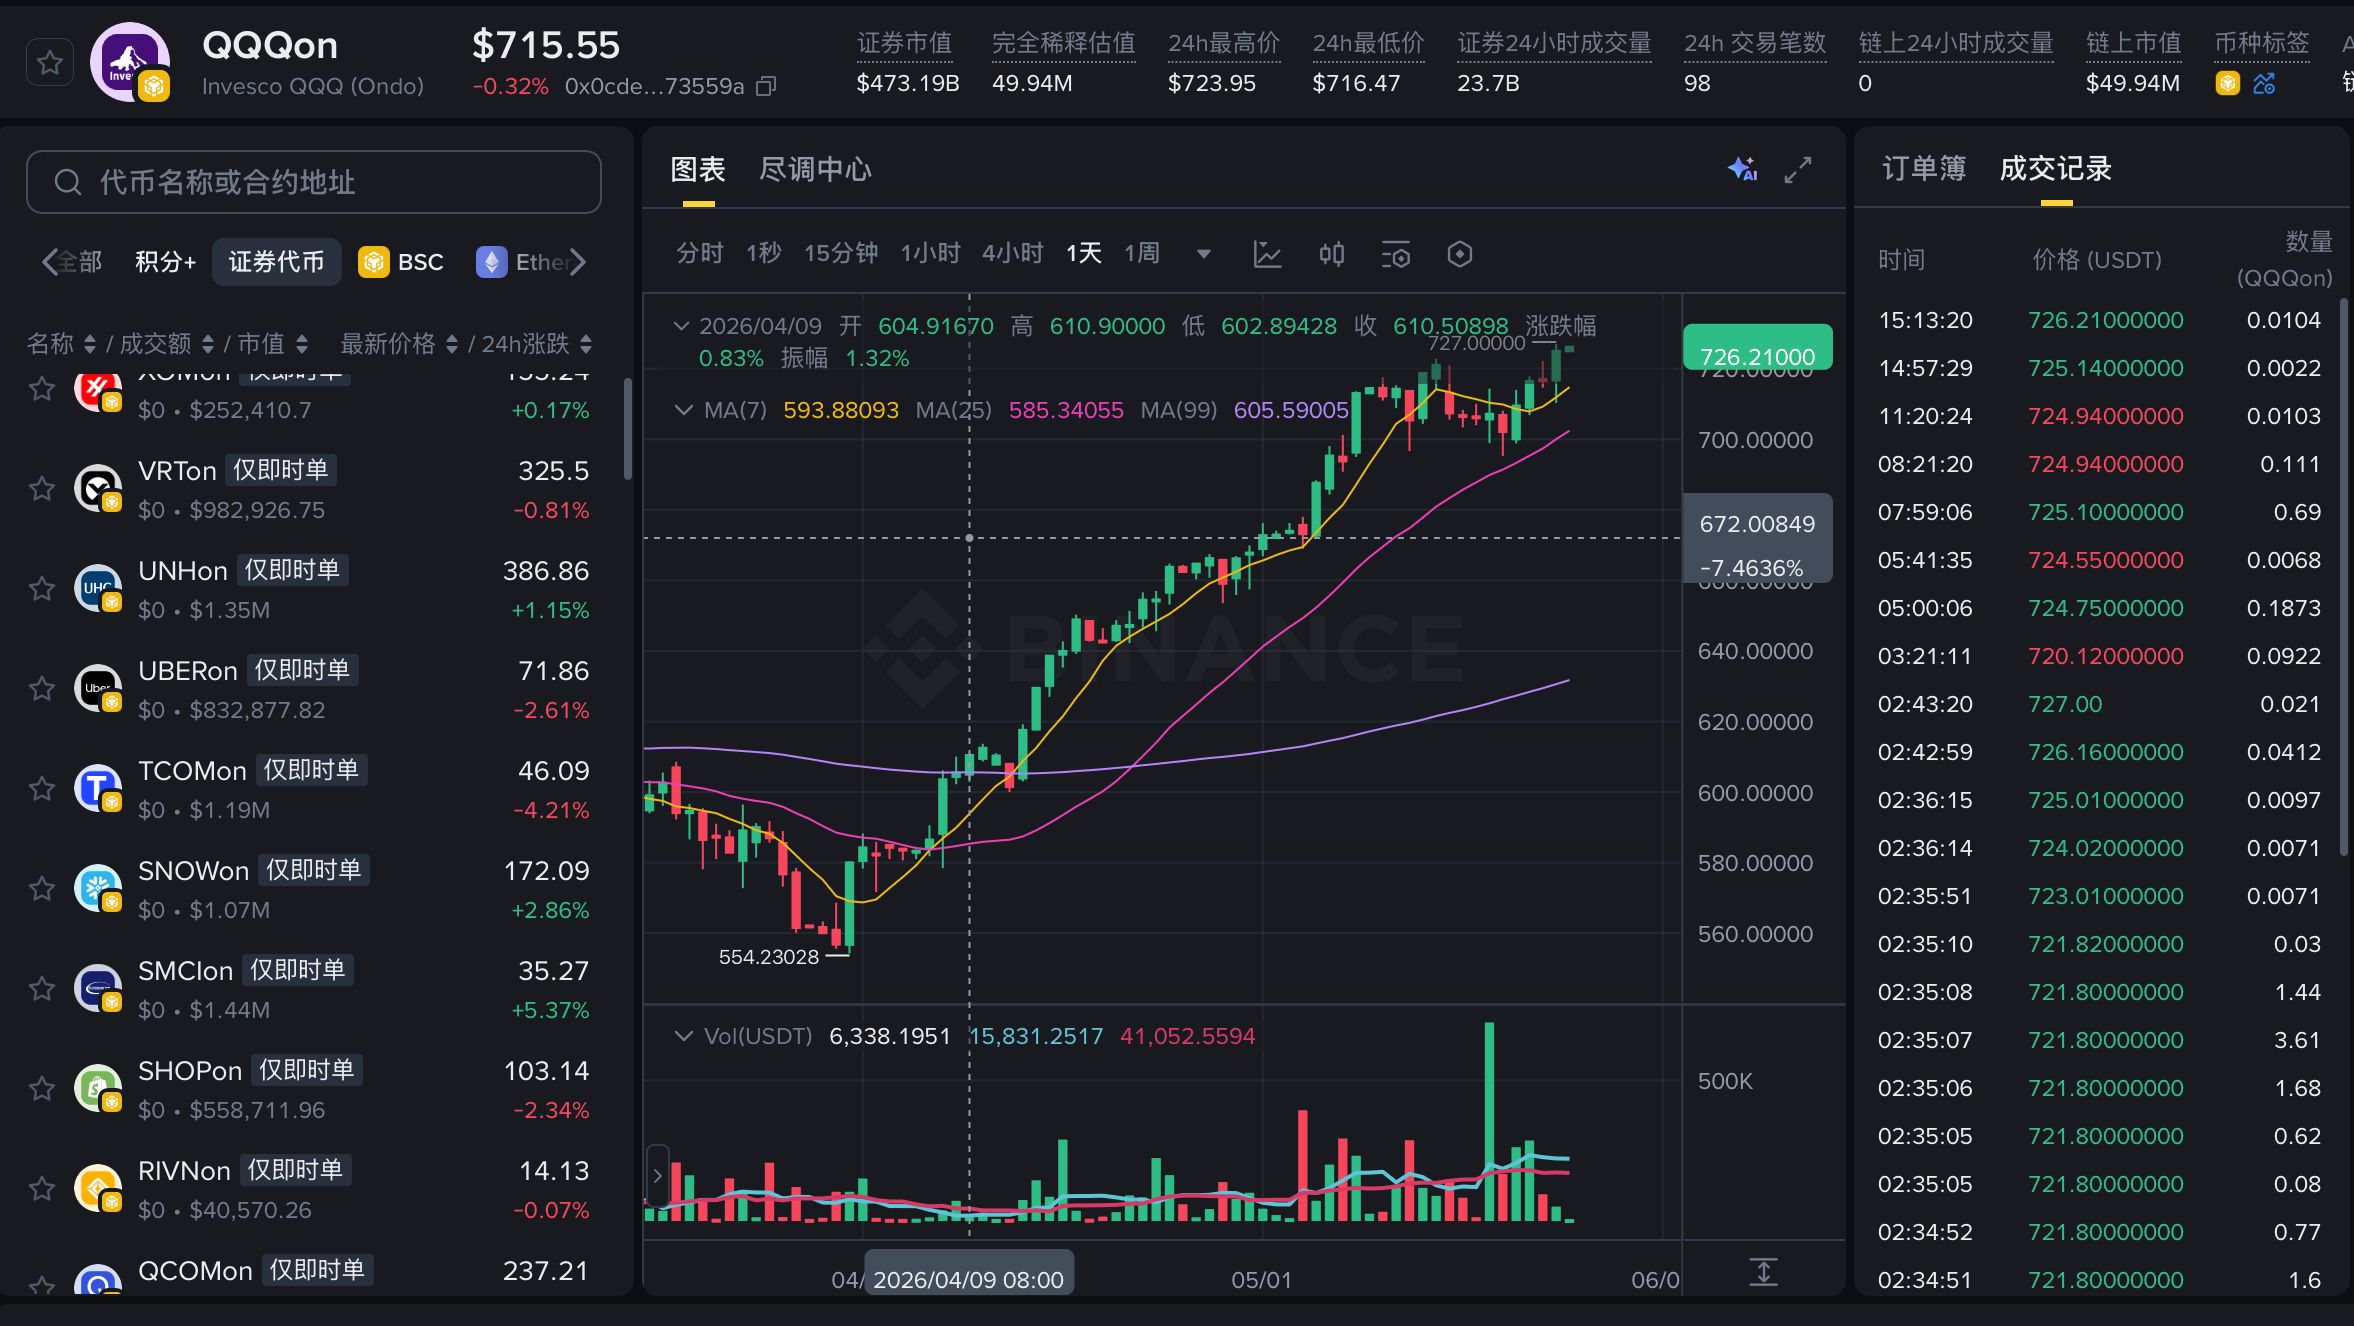Toggle favorite star for SNOWon
Screen dimensions: 2354x1326
(x=42, y=888)
